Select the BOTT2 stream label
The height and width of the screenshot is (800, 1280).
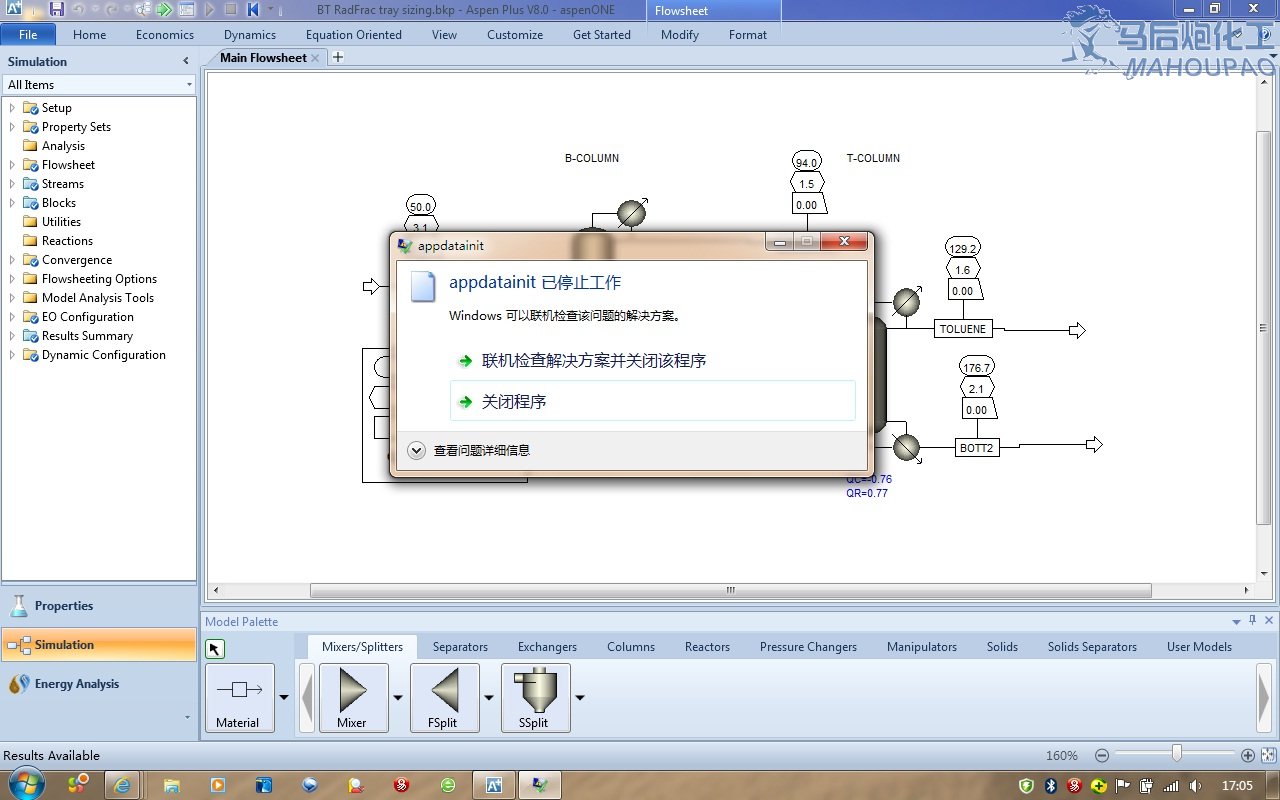click(x=977, y=448)
